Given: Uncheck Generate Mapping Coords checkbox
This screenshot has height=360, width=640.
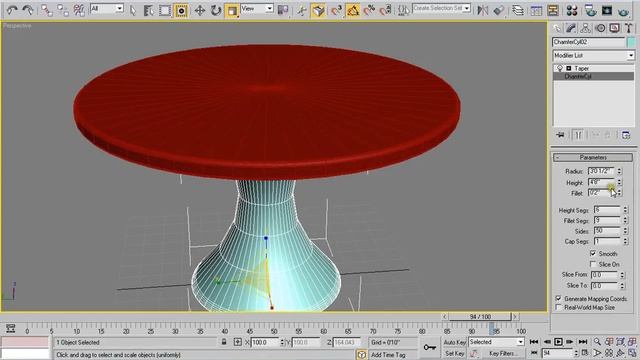Looking at the screenshot, I should click(558, 298).
